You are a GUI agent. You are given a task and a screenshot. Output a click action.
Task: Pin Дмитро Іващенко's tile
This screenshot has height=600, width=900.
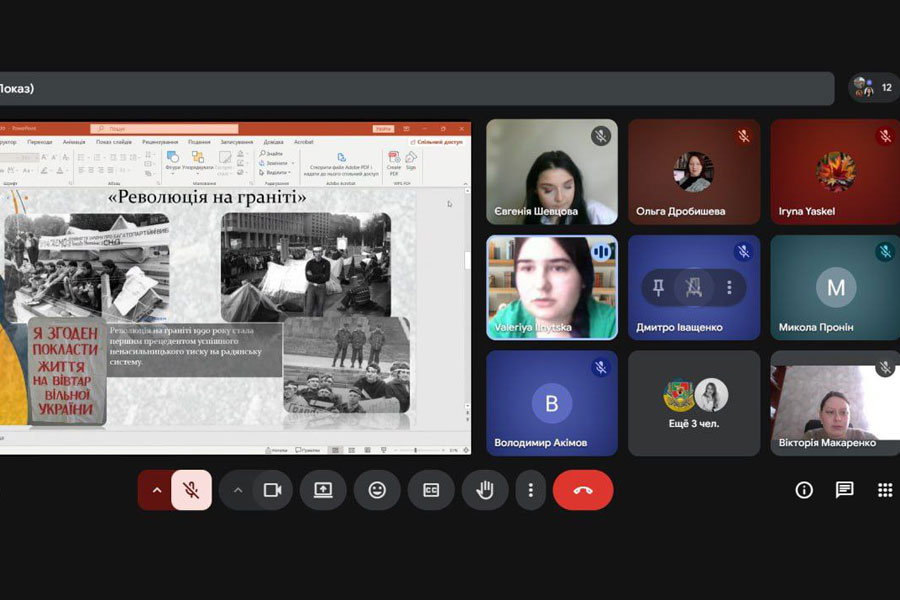click(x=658, y=287)
